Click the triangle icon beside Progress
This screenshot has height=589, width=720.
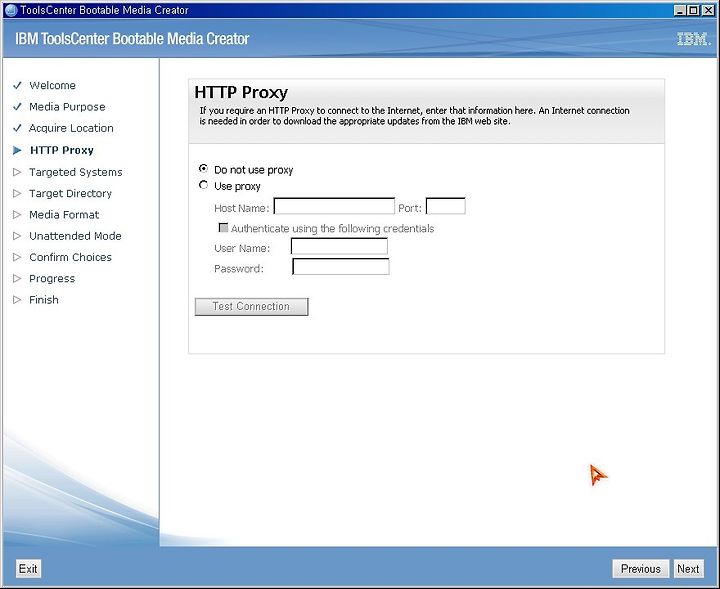point(17,278)
